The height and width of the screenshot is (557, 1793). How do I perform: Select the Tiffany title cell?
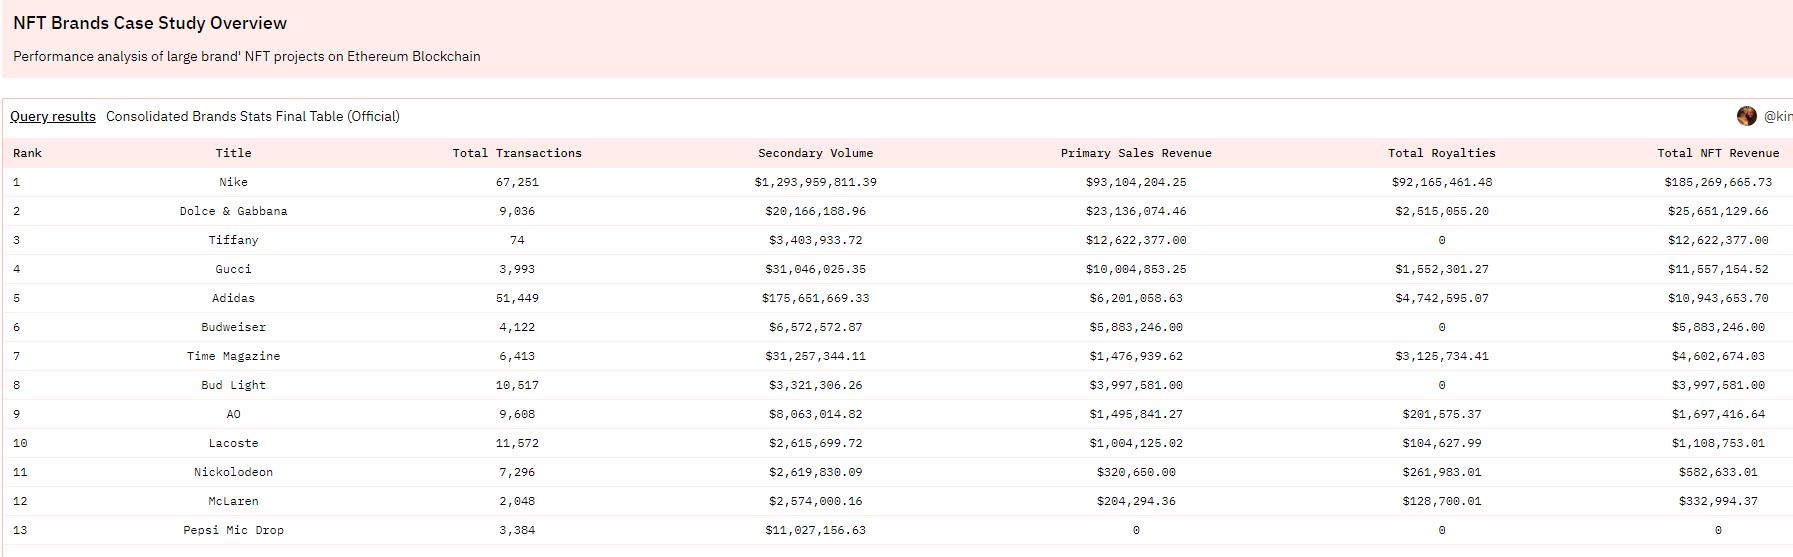pyautogui.click(x=233, y=240)
